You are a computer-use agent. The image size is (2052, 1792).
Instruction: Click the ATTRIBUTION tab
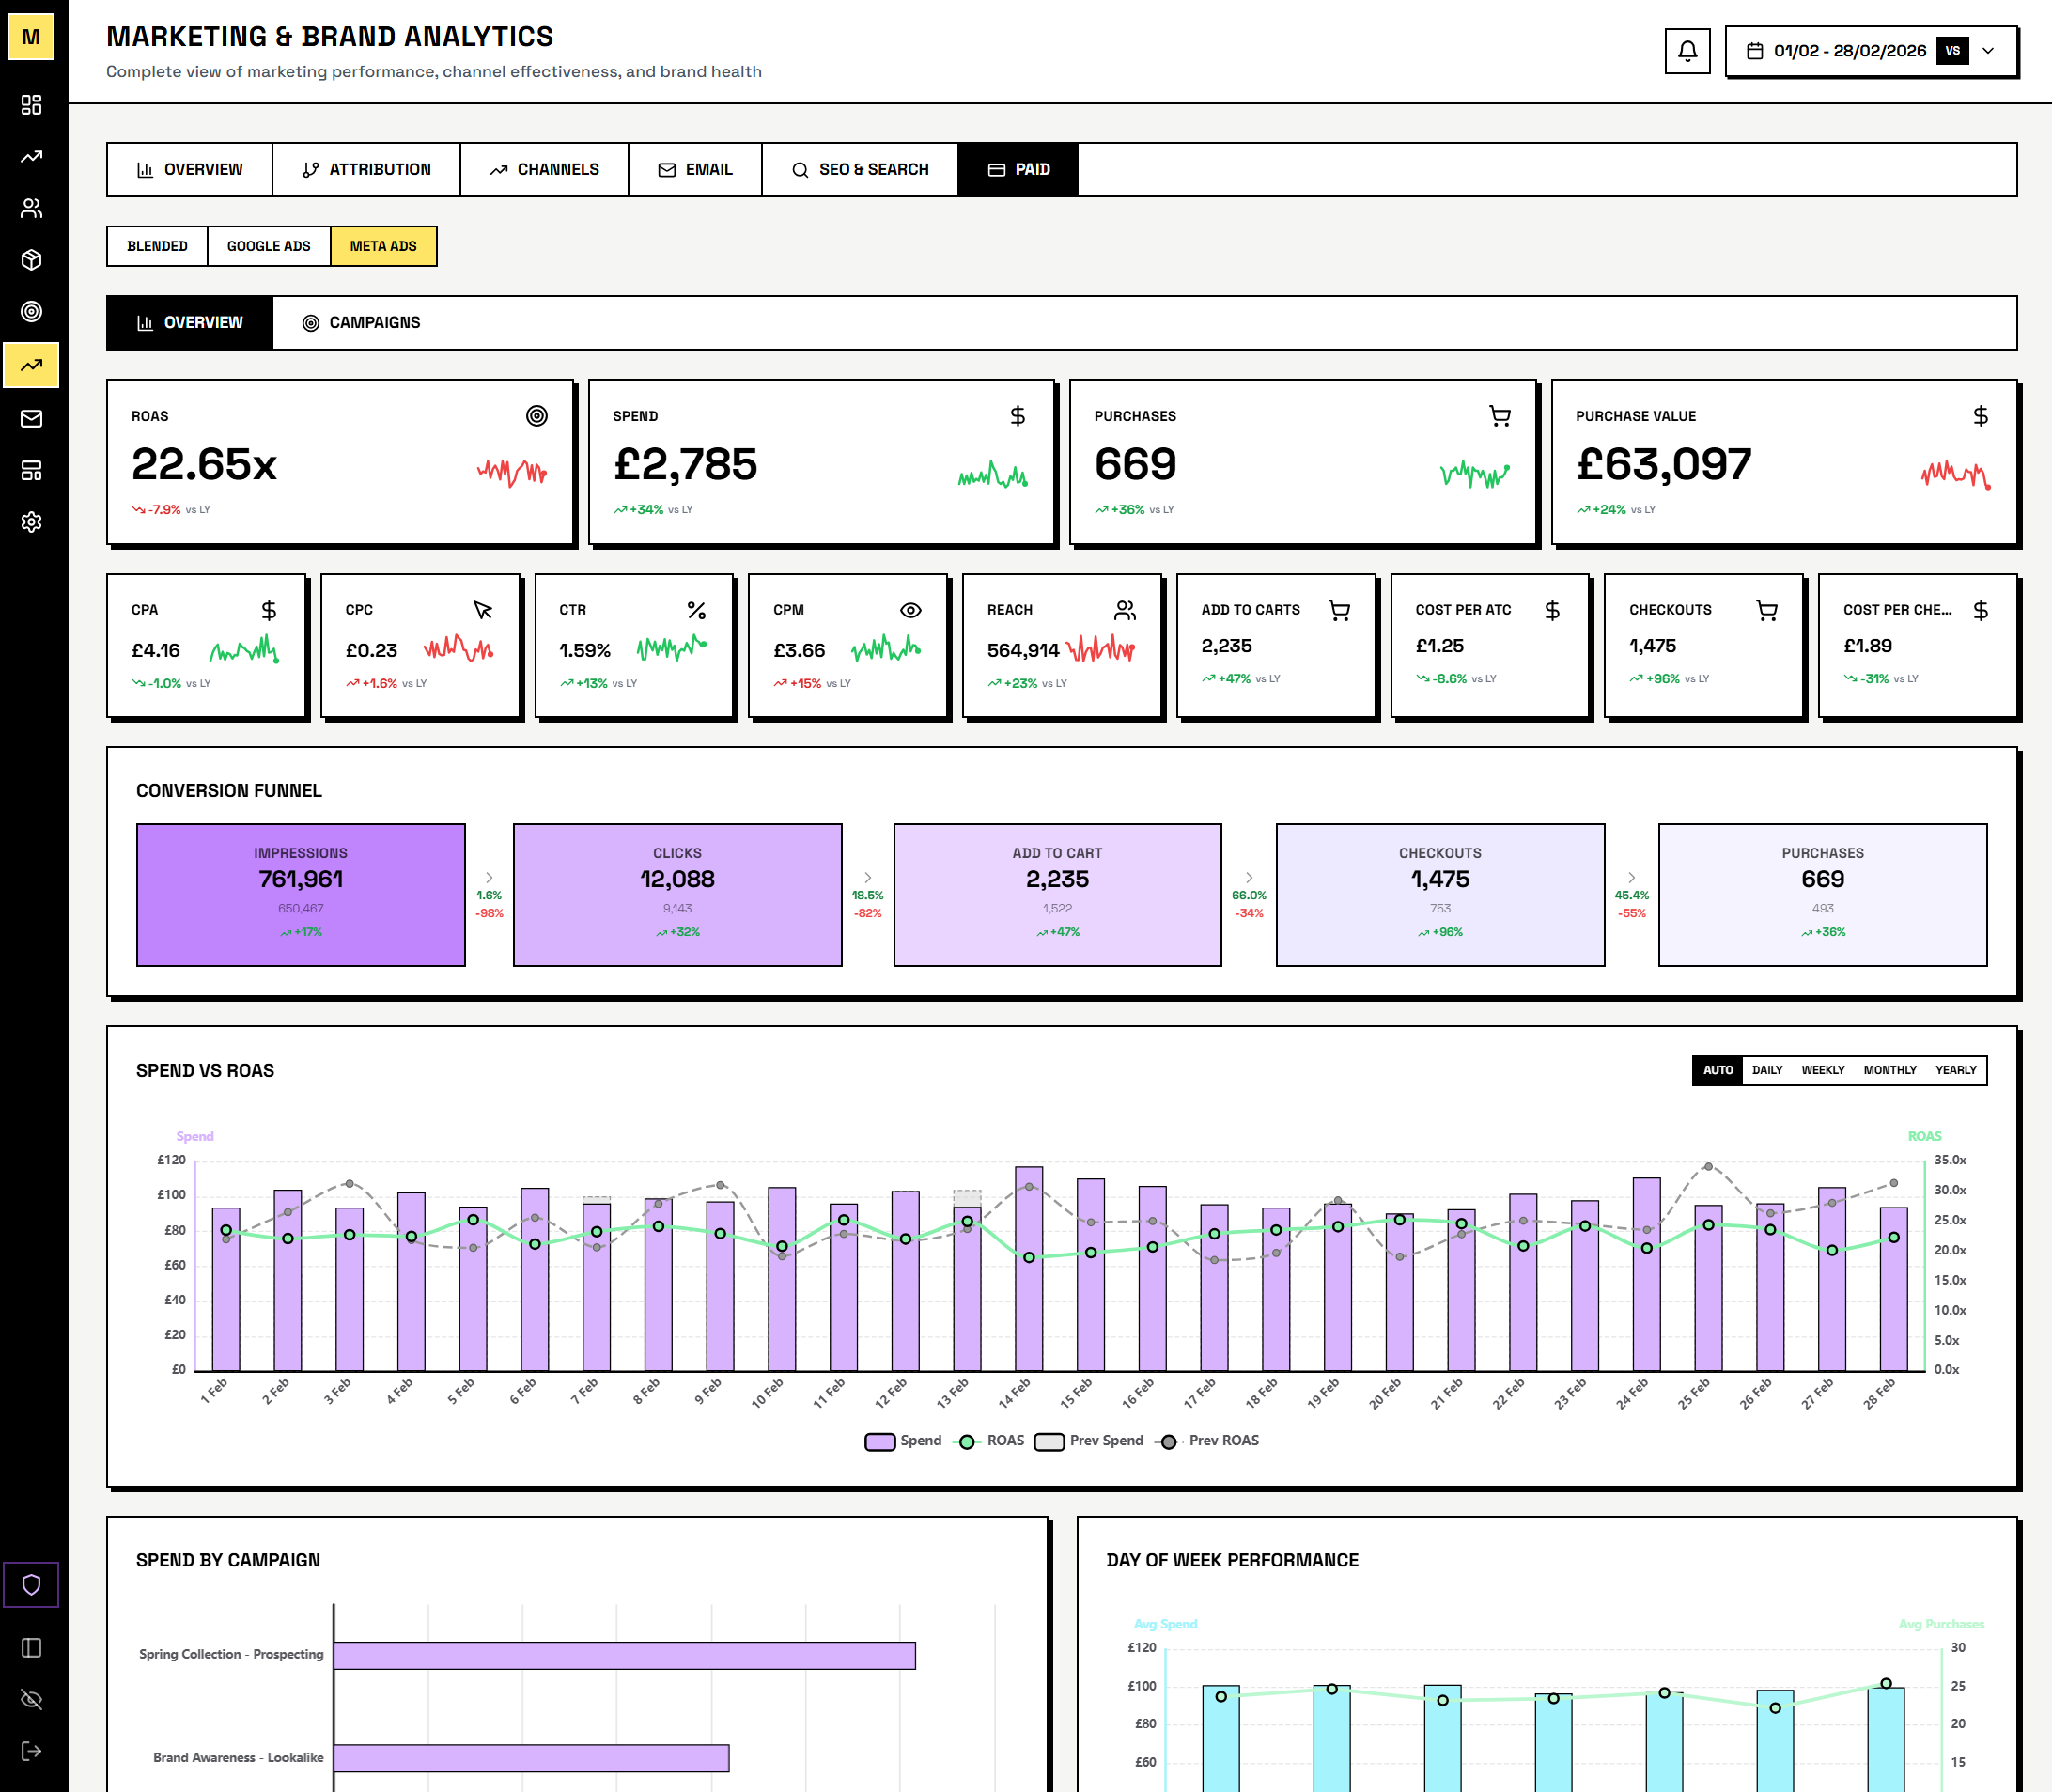pyautogui.click(x=367, y=169)
